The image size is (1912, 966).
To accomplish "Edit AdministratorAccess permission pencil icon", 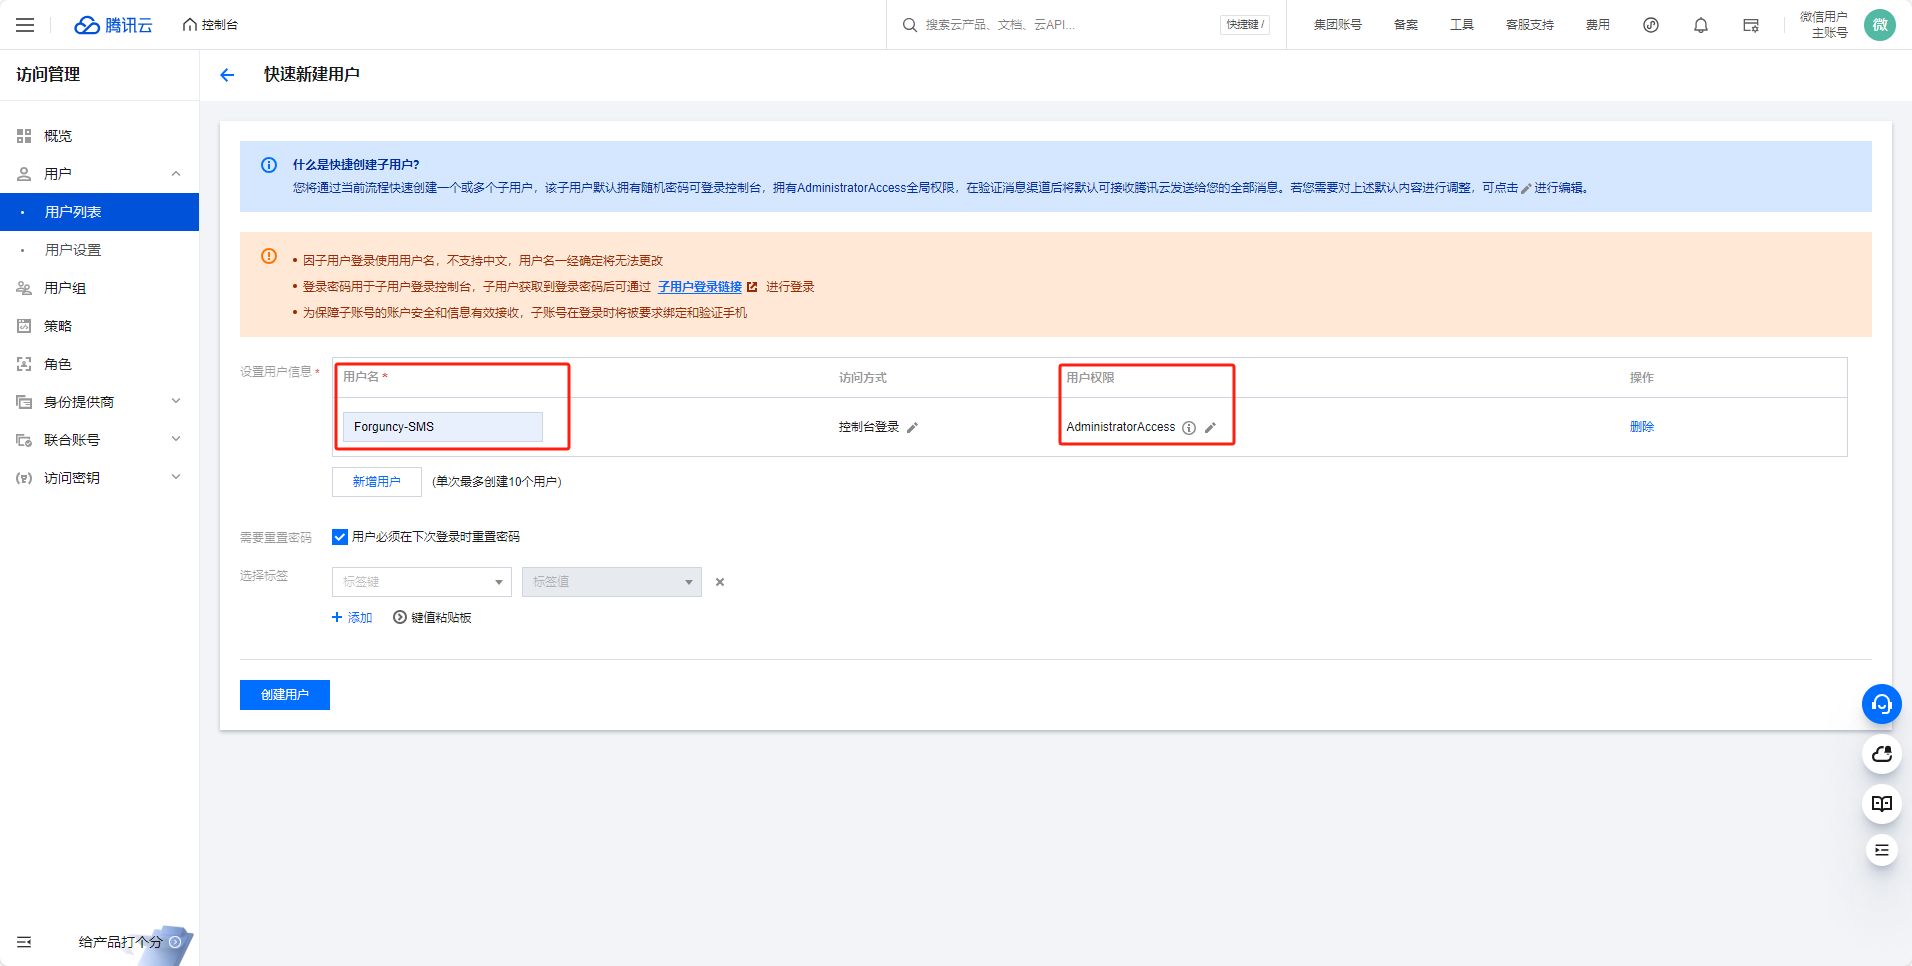I will click(1210, 427).
